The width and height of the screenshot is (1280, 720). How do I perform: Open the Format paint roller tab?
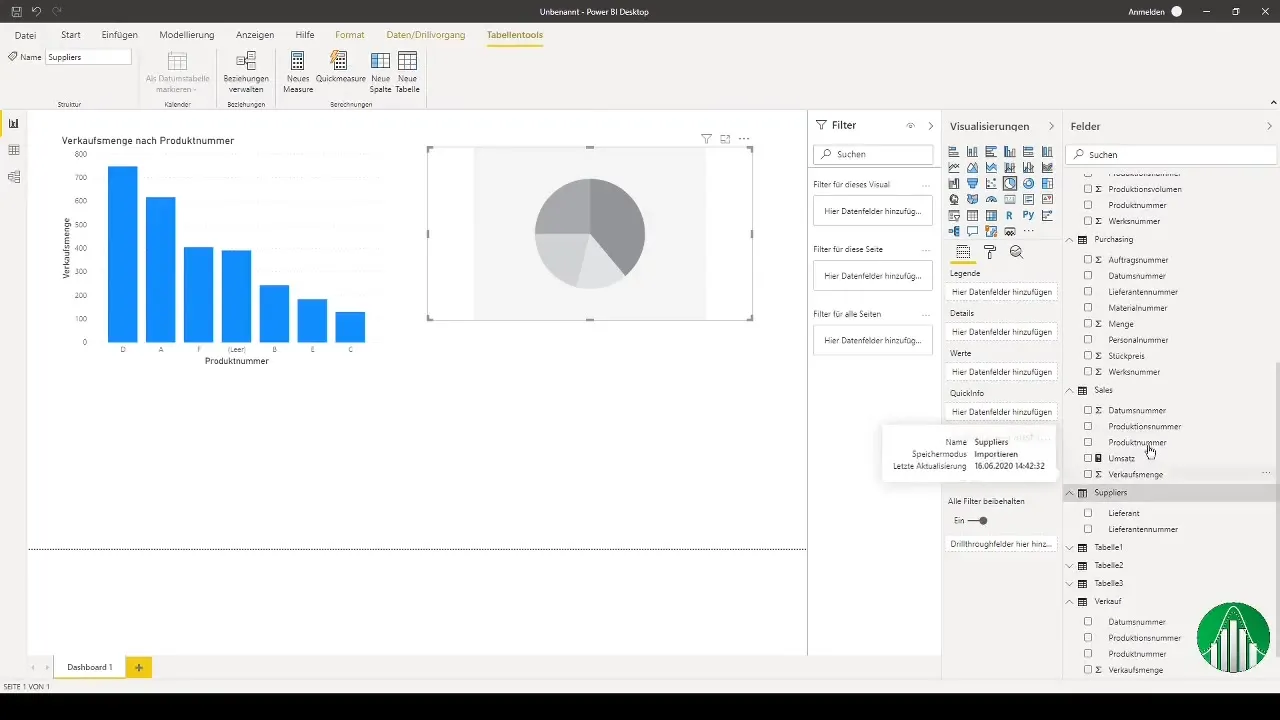click(990, 252)
